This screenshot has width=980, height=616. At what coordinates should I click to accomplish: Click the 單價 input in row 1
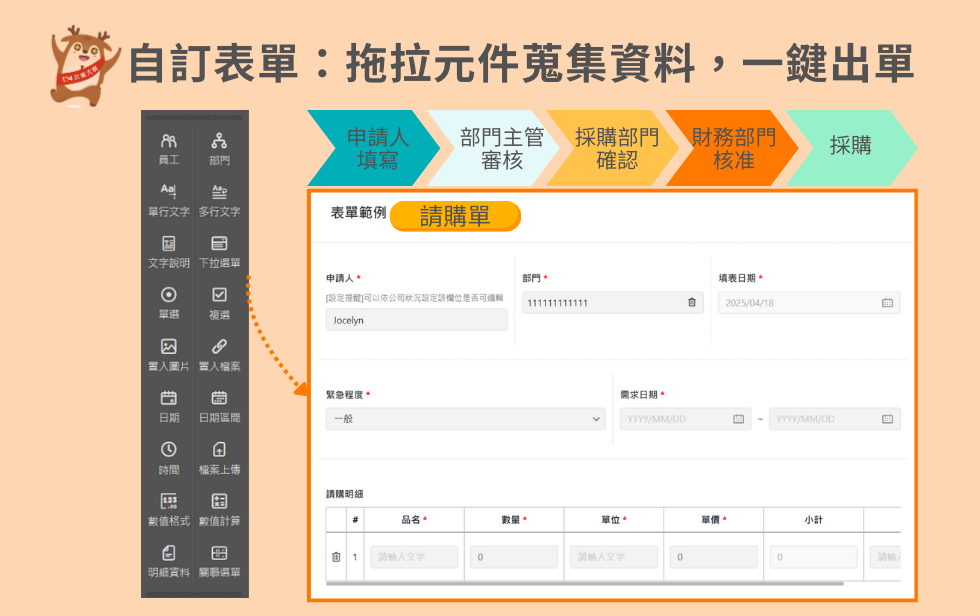tap(714, 557)
